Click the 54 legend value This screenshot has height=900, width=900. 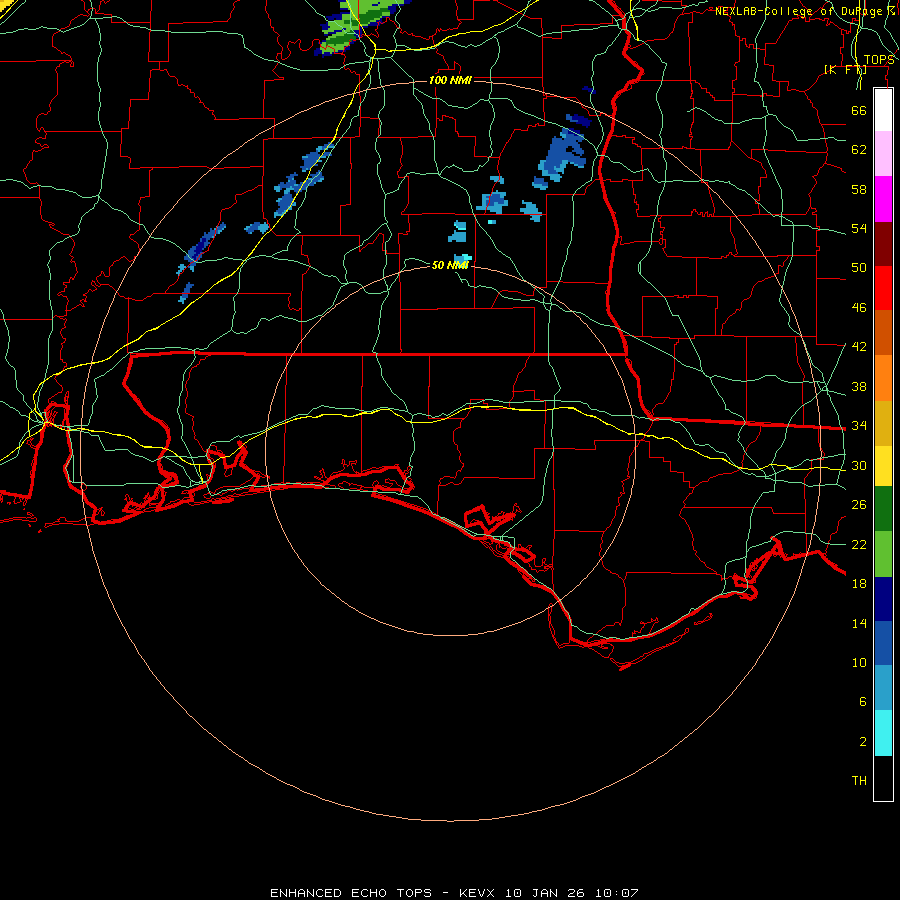pyautogui.click(x=859, y=228)
